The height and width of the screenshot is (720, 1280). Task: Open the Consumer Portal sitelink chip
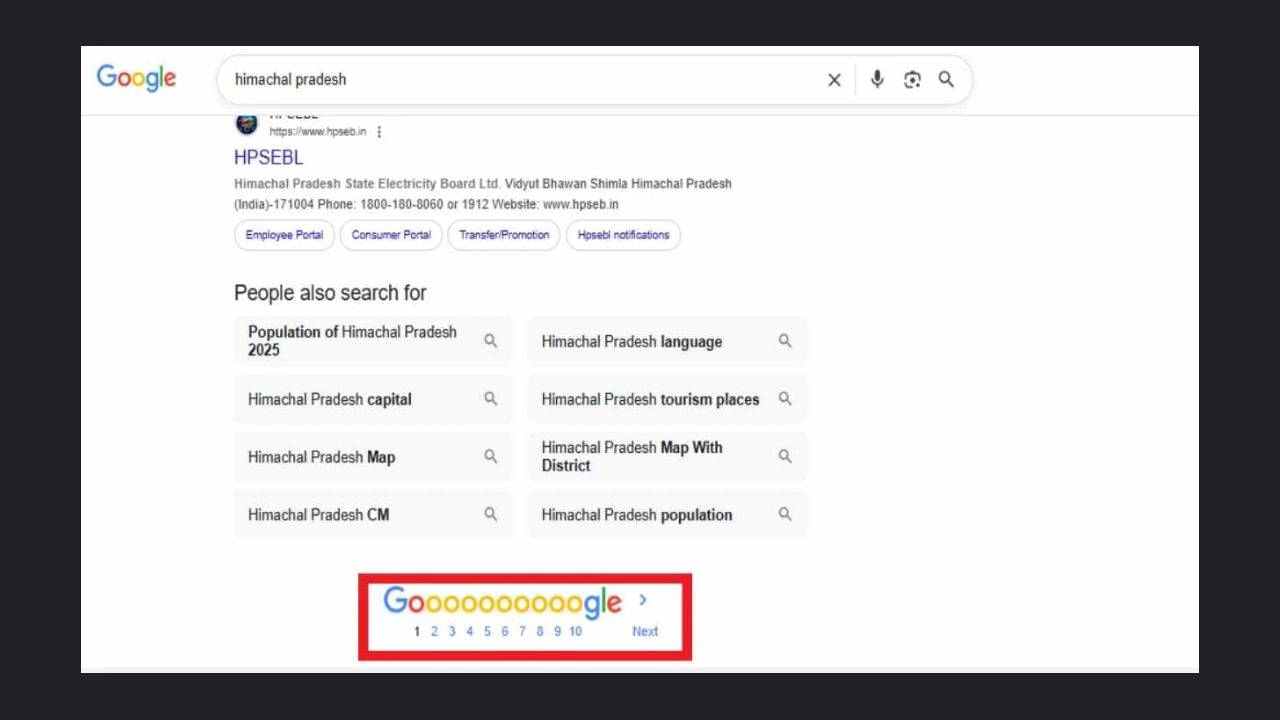click(391, 235)
